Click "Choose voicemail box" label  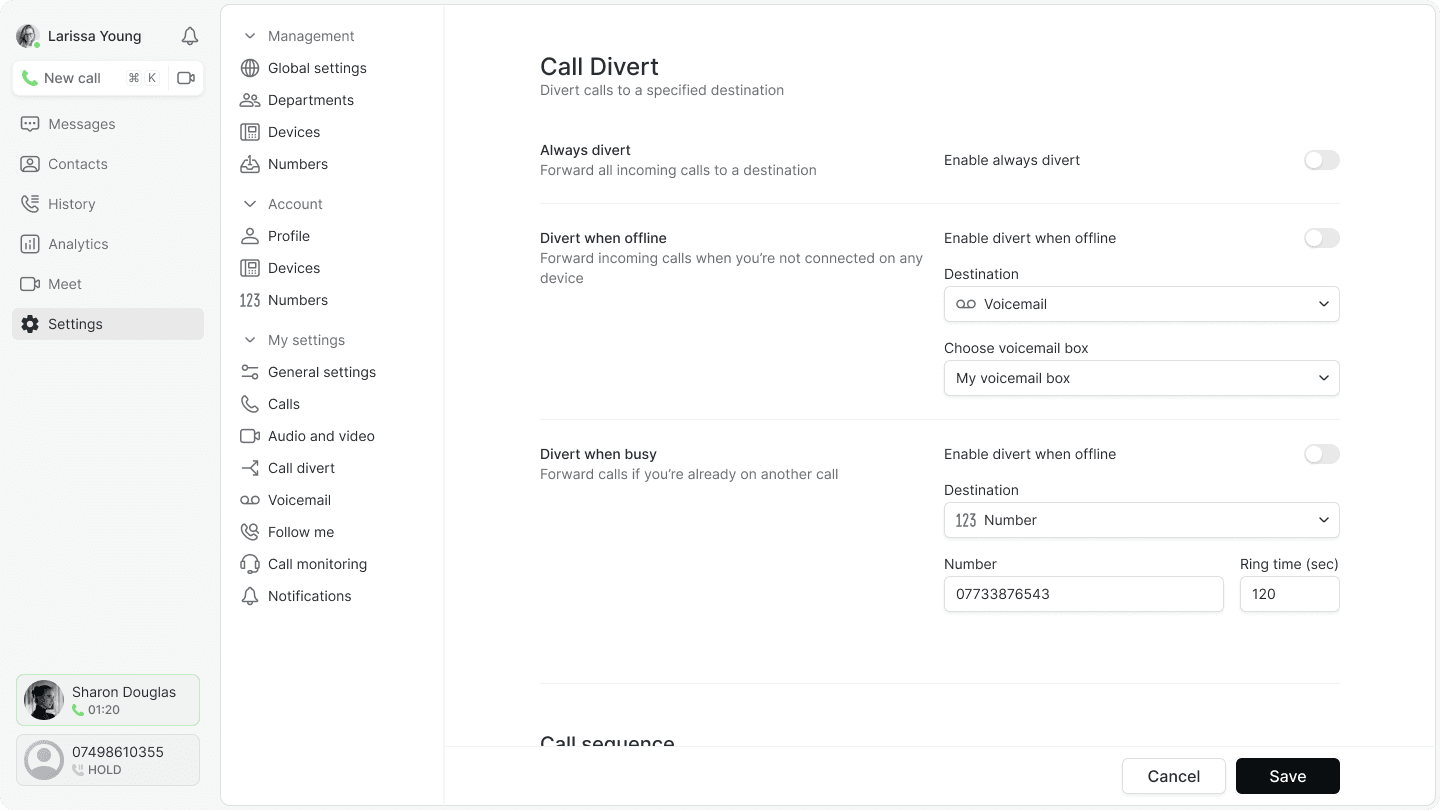(x=1016, y=348)
